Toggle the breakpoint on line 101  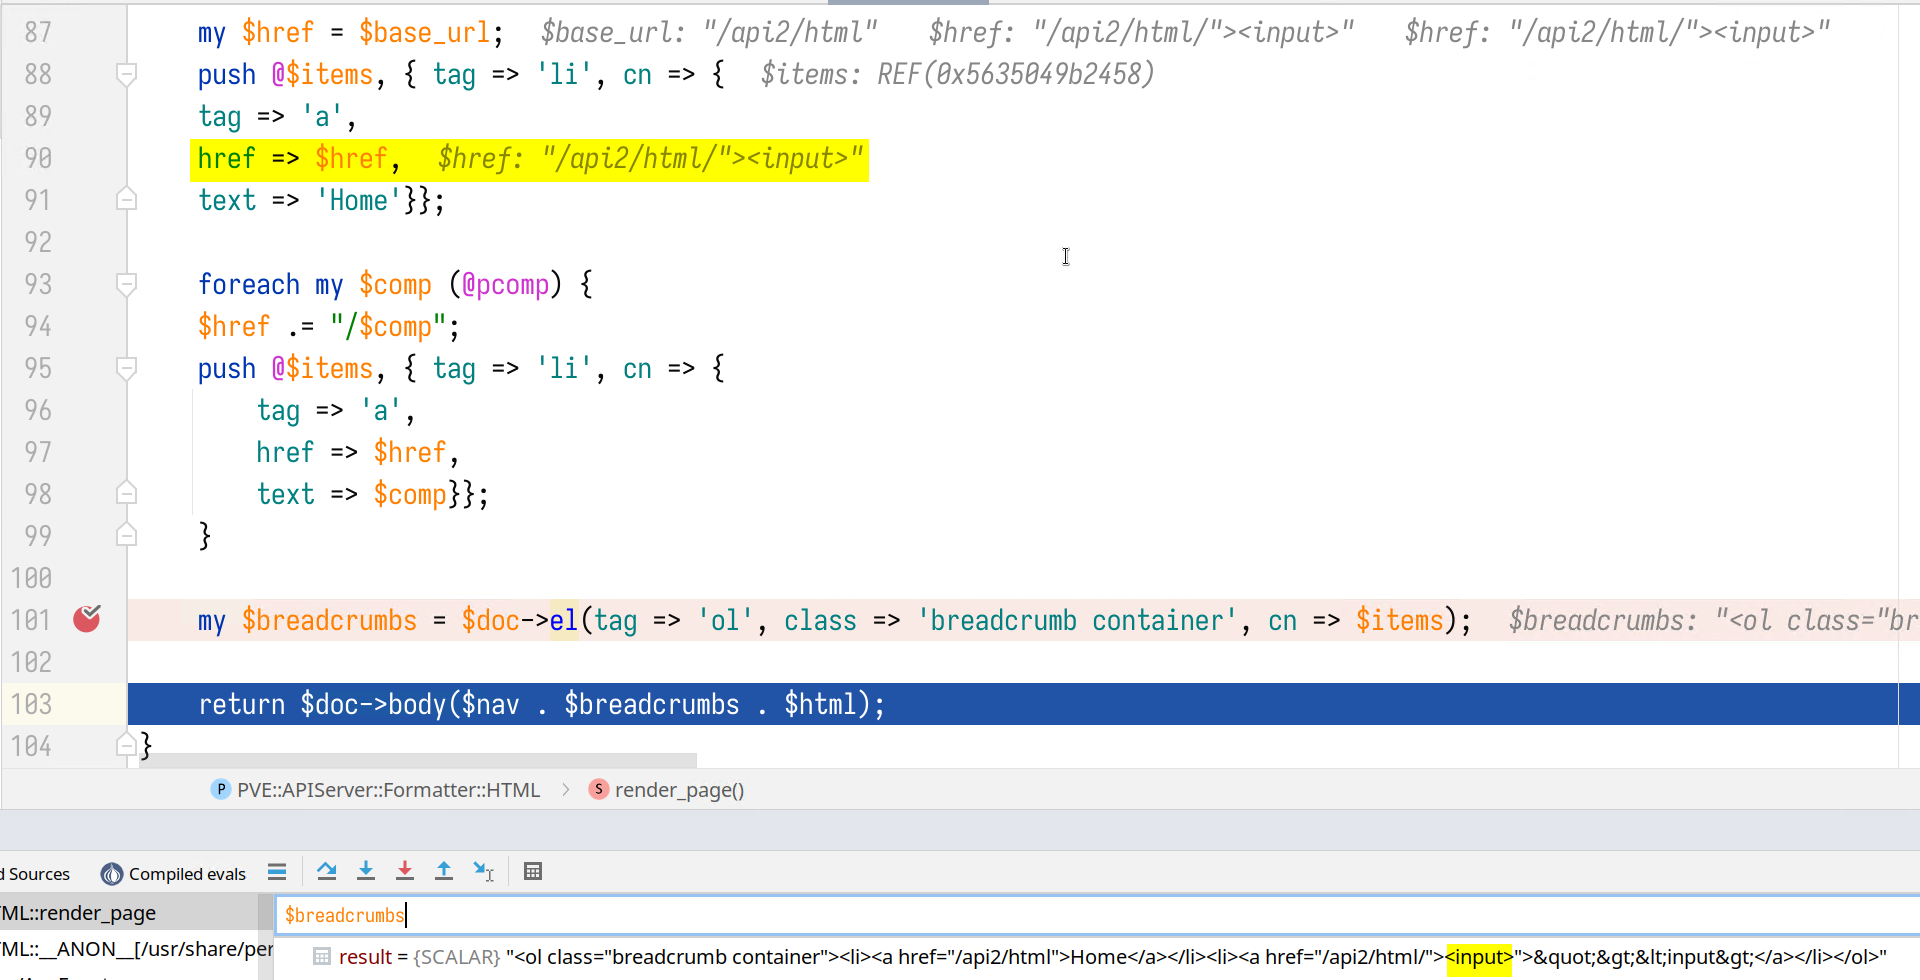tap(87, 620)
